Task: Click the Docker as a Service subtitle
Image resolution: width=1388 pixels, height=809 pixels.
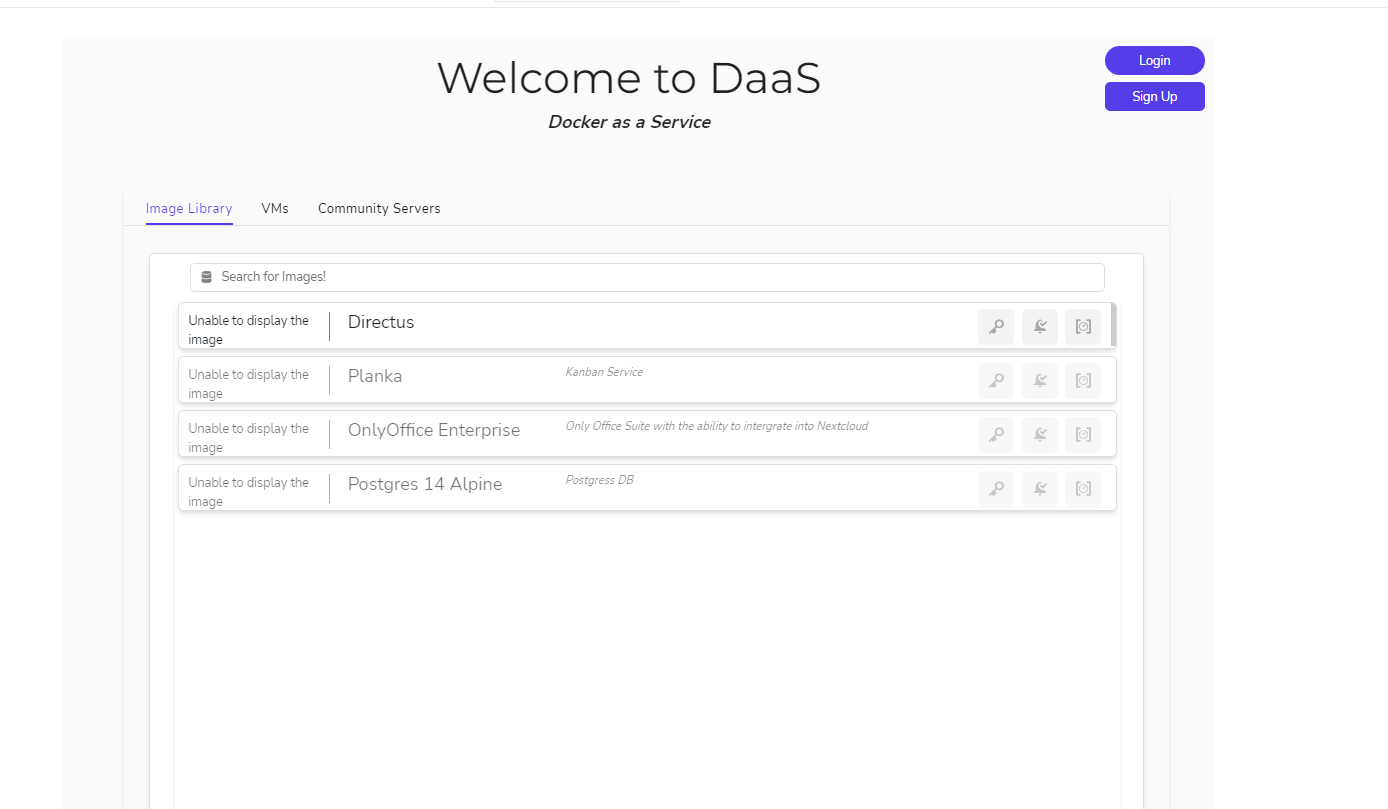Action: tap(629, 122)
